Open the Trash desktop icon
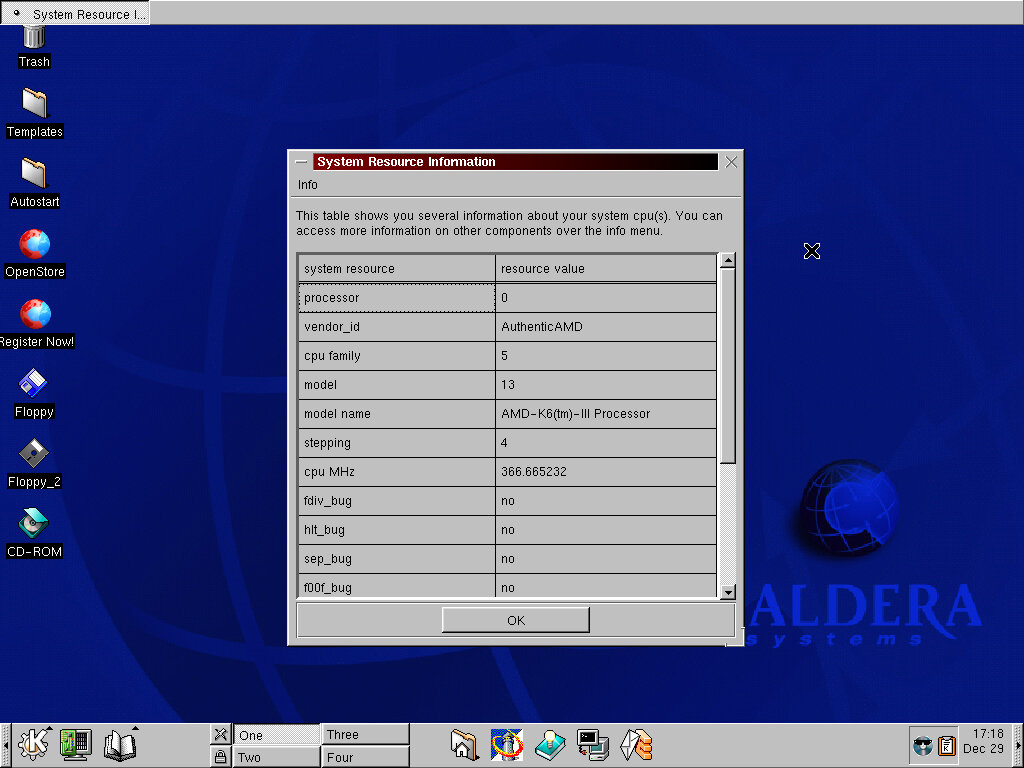Viewport: 1024px width, 768px height. click(34, 40)
